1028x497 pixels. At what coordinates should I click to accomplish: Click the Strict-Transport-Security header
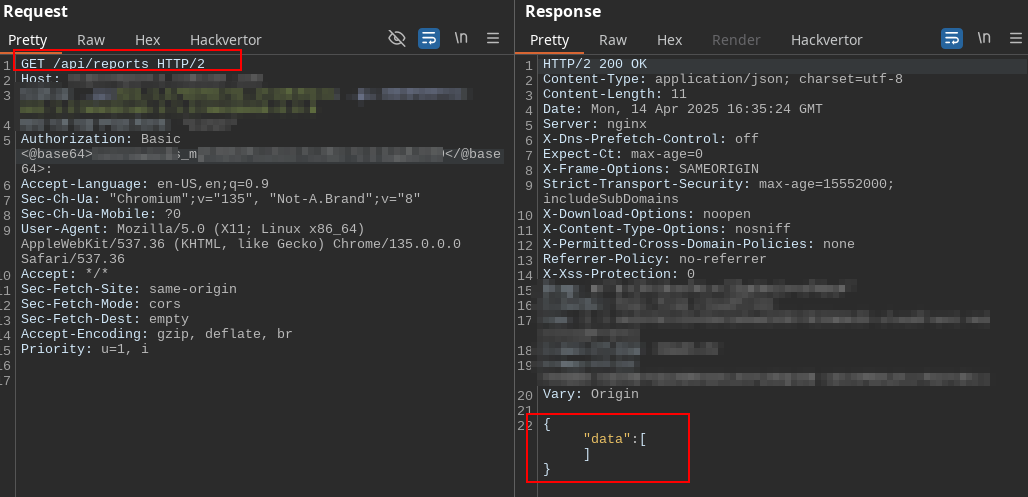pyautogui.click(x=719, y=191)
